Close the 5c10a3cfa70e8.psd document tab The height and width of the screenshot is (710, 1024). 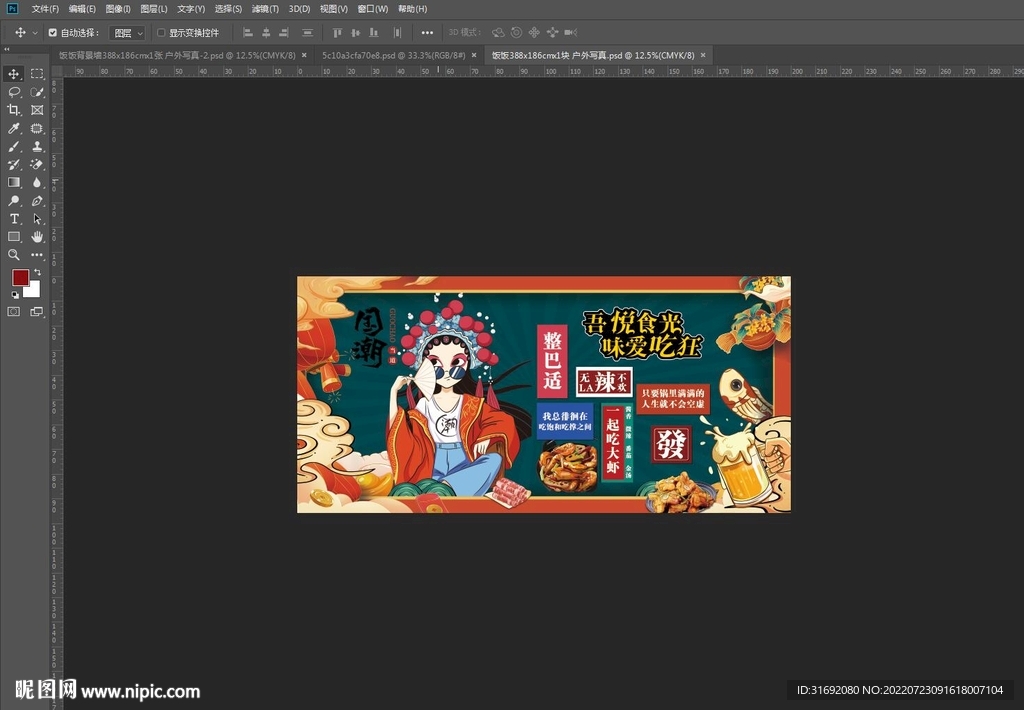point(476,55)
